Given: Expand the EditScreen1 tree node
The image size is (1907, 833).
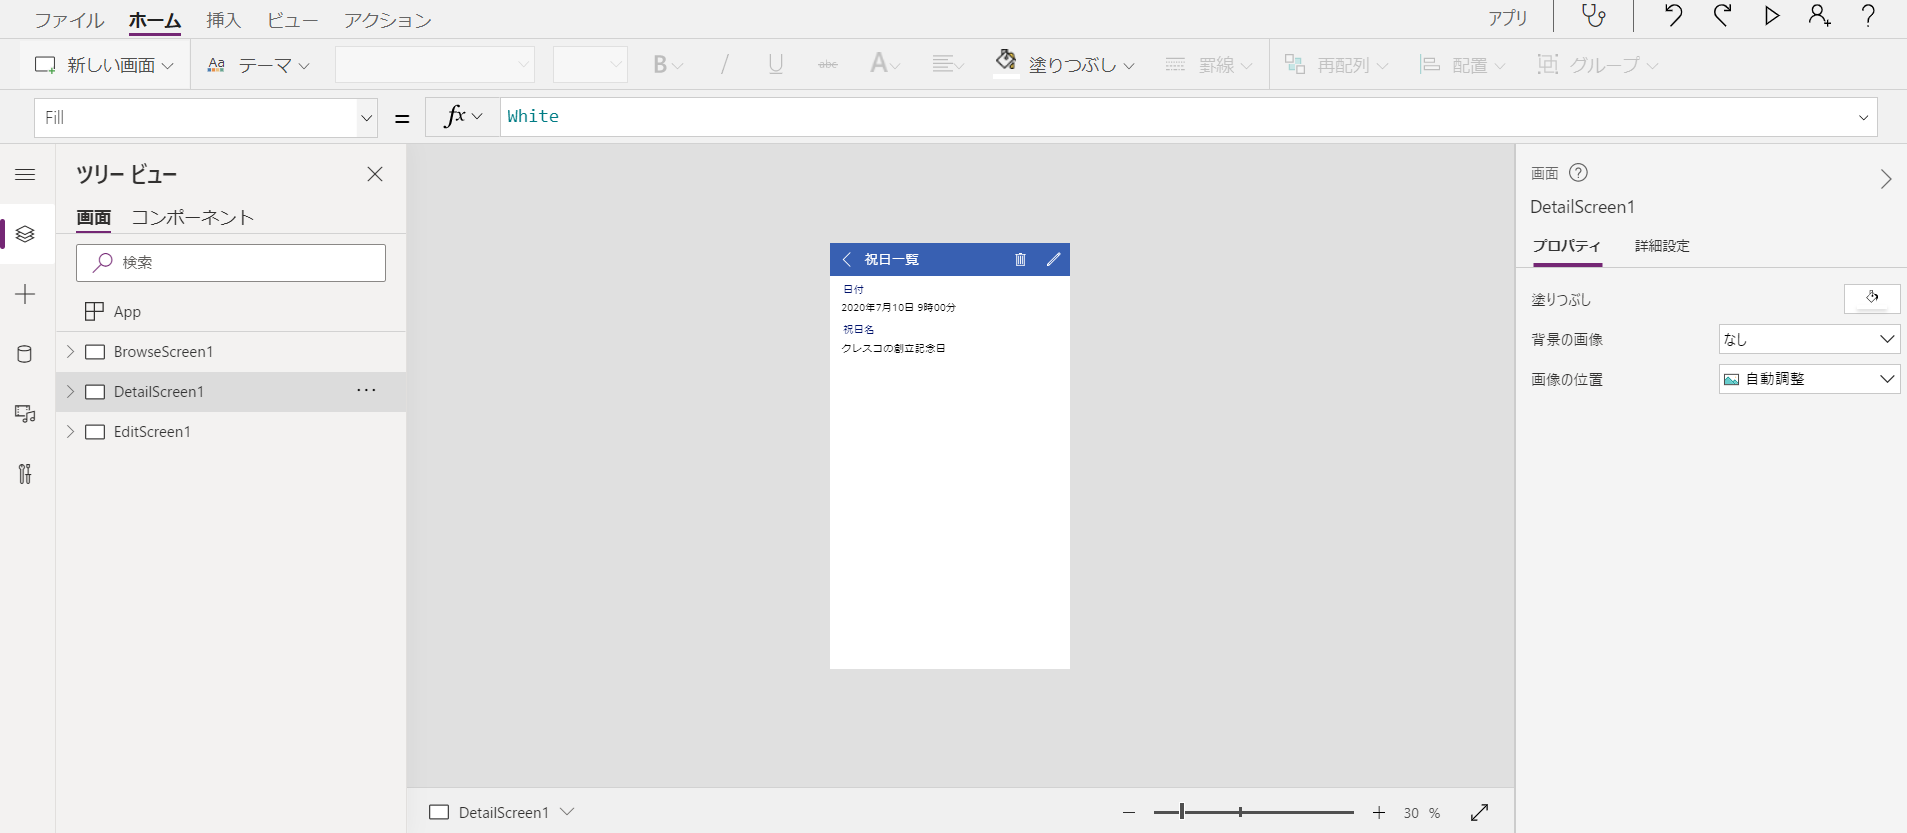Looking at the screenshot, I should coord(70,431).
